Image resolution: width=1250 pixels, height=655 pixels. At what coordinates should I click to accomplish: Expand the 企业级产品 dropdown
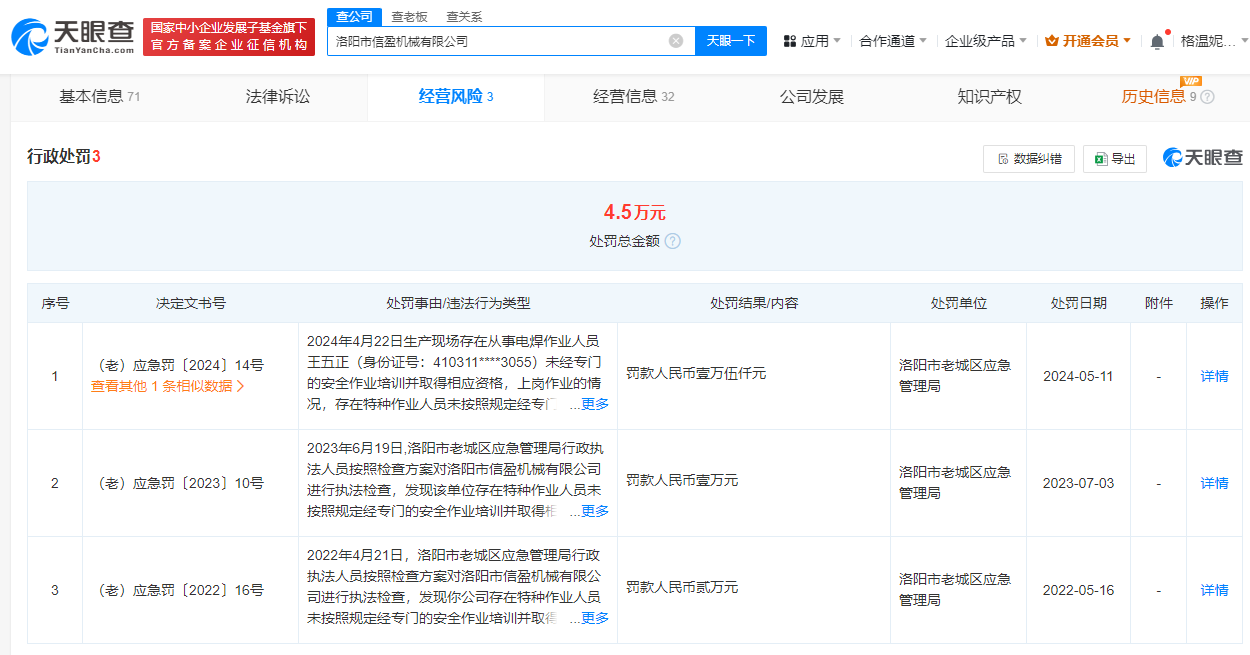tap(986, 41)
